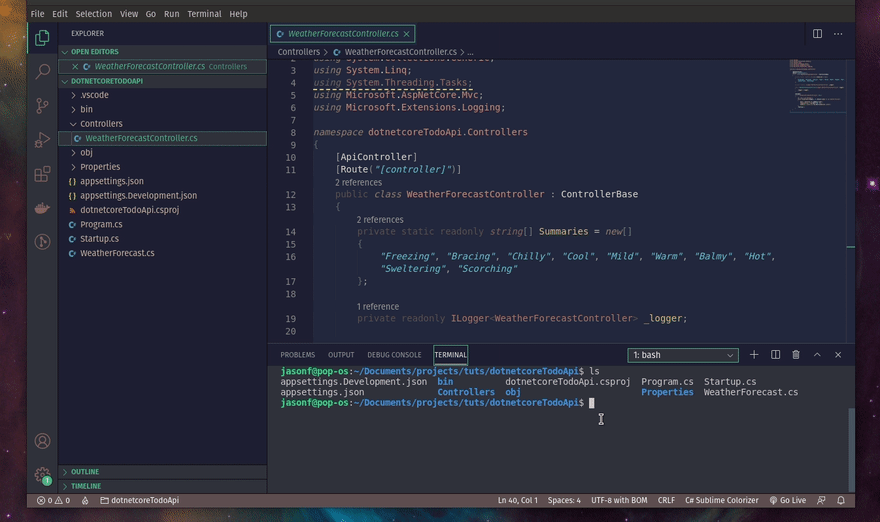Screen dimensions: 880x522
Task: Expand the Timeline section
Action: tap(163, 486)
